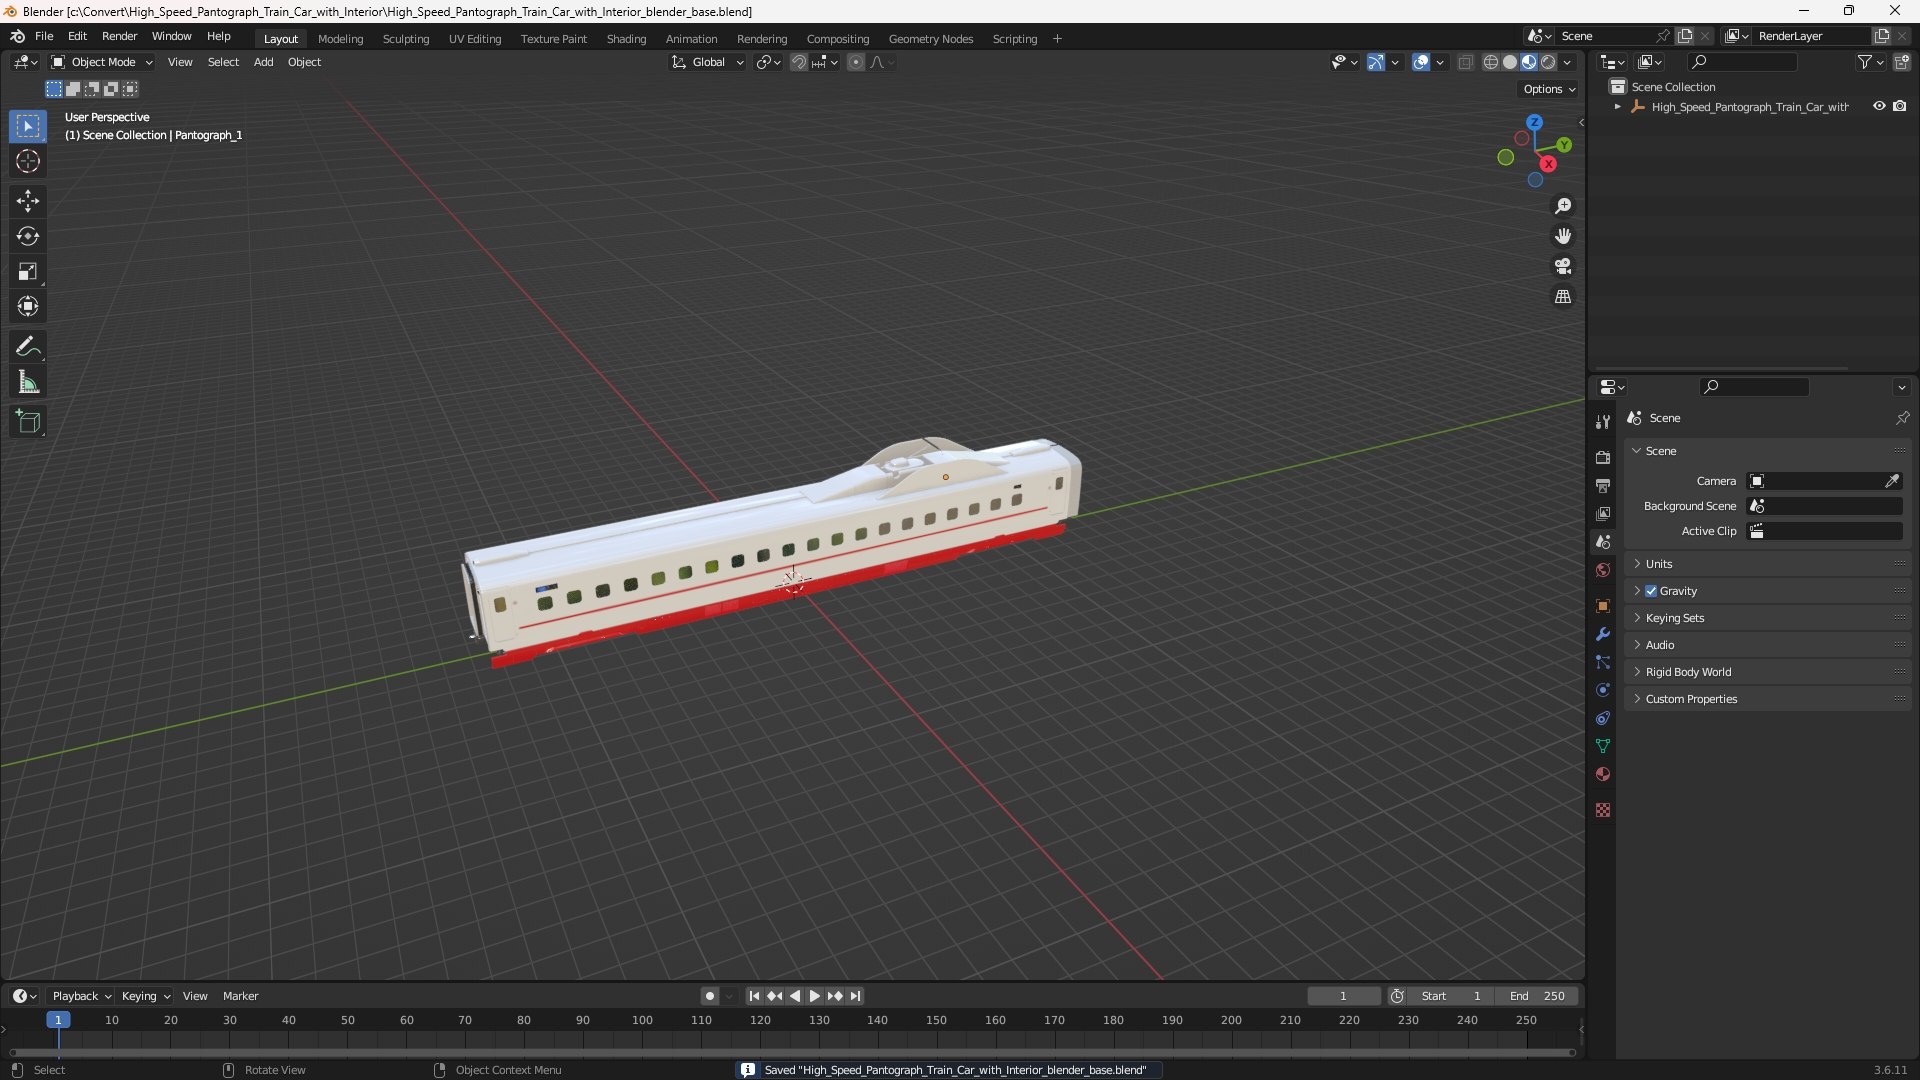
Task: Select the Annotate tool
Action: point(28,347)
